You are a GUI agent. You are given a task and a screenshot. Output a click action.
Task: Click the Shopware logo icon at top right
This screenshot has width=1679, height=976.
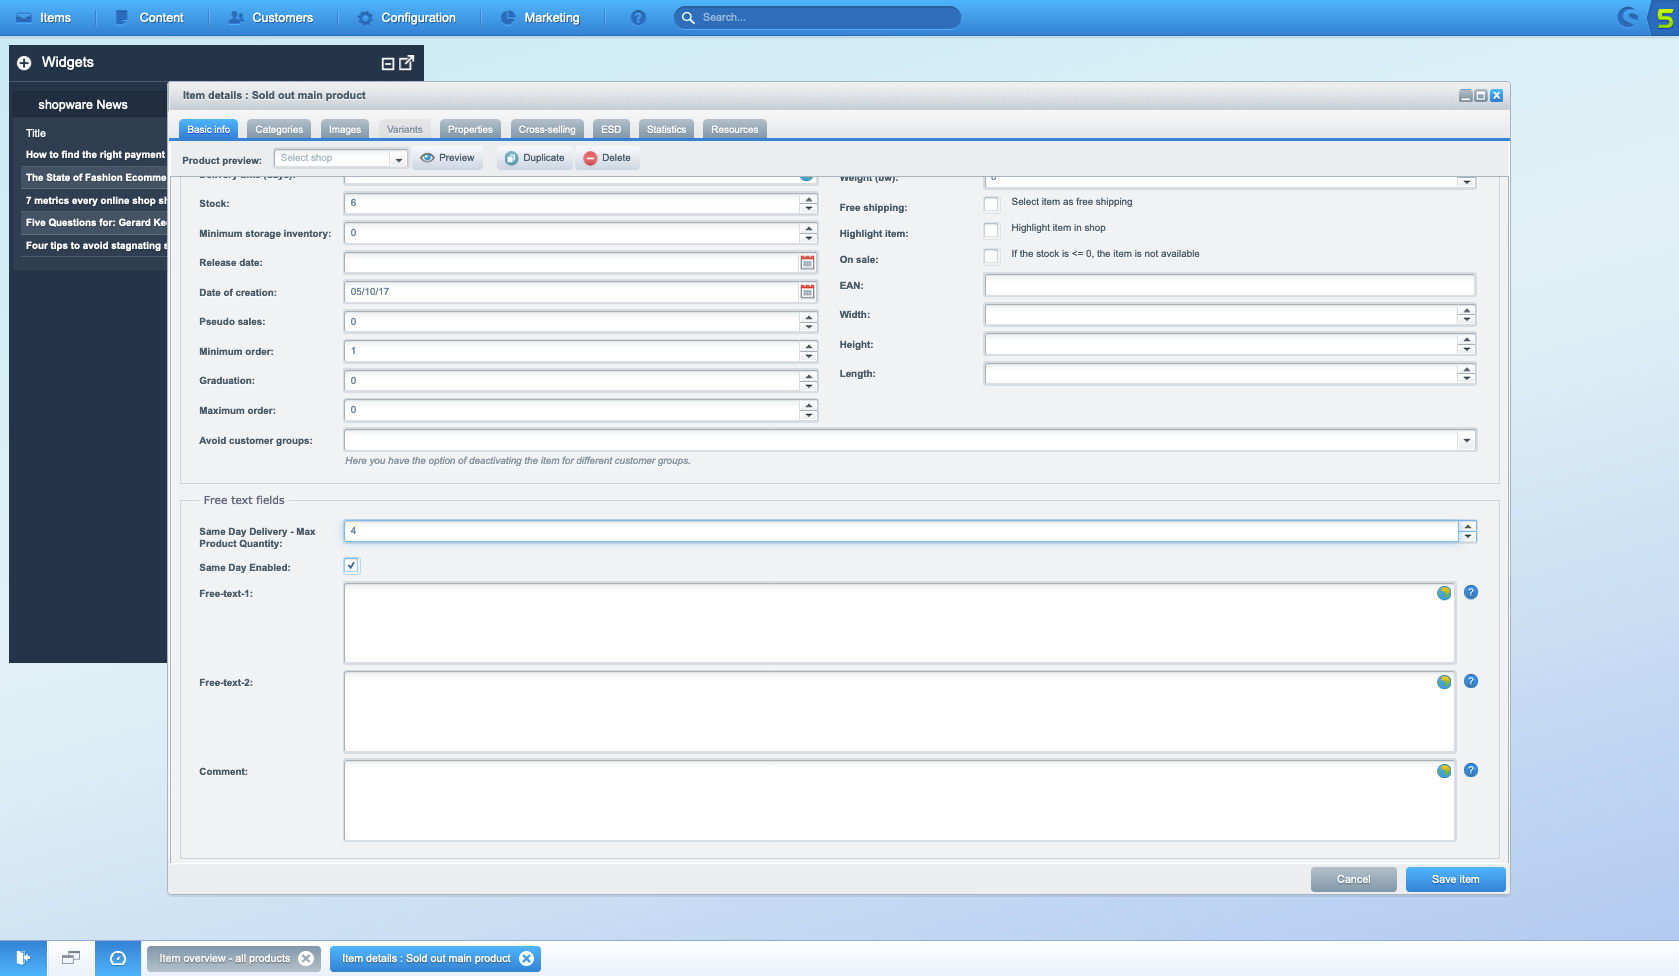pos(1629,17)
